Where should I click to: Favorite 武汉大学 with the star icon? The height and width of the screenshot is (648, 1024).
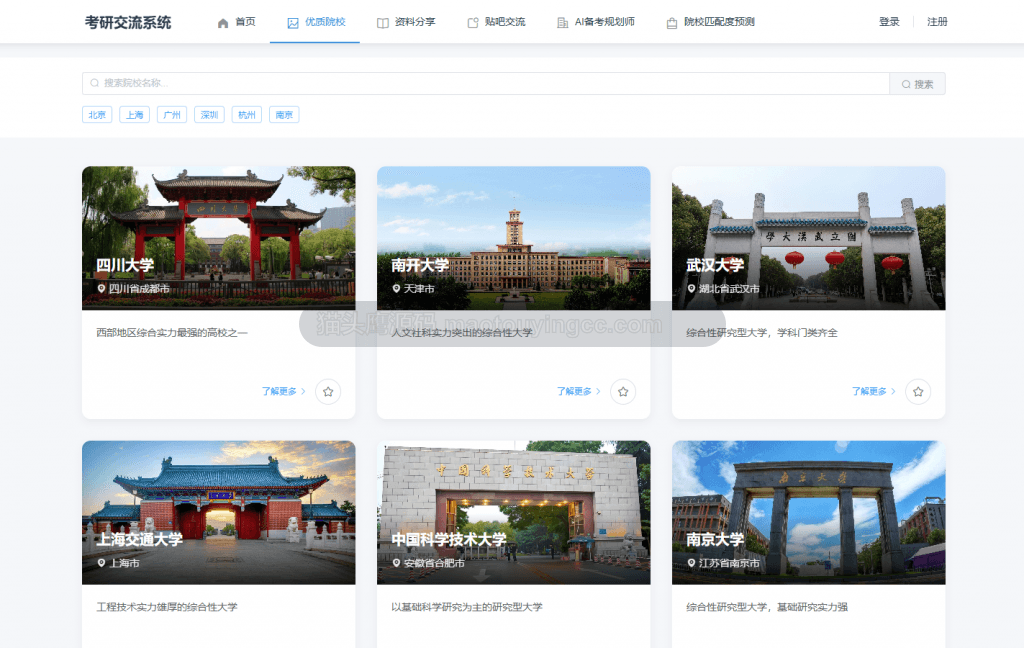coord(918,392)
